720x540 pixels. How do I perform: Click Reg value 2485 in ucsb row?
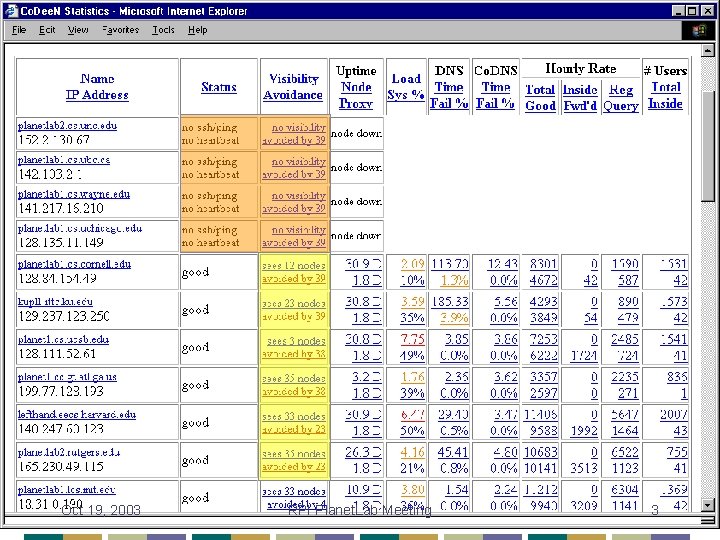624,339
